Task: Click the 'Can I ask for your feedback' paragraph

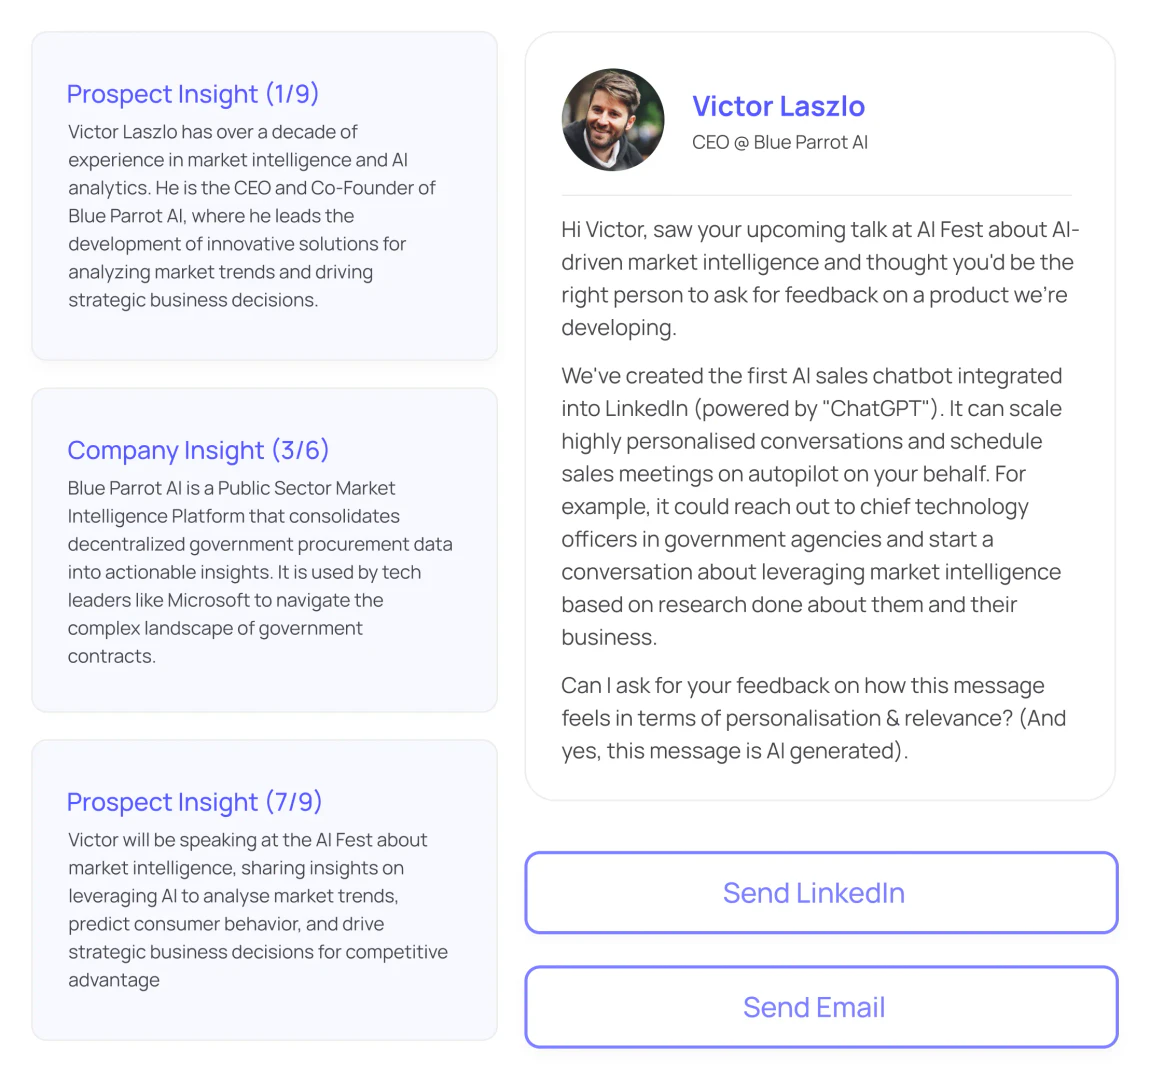Action: [813, 718]
